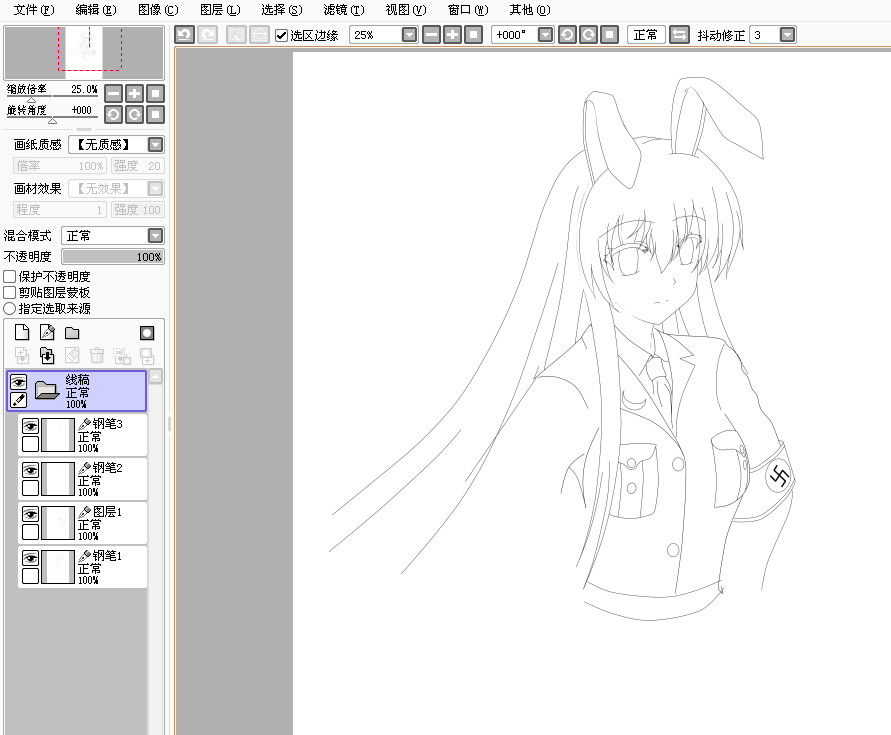Click the undo arrow in top toolbar
Screen dimensions: 891x735
tap(184, 35)
